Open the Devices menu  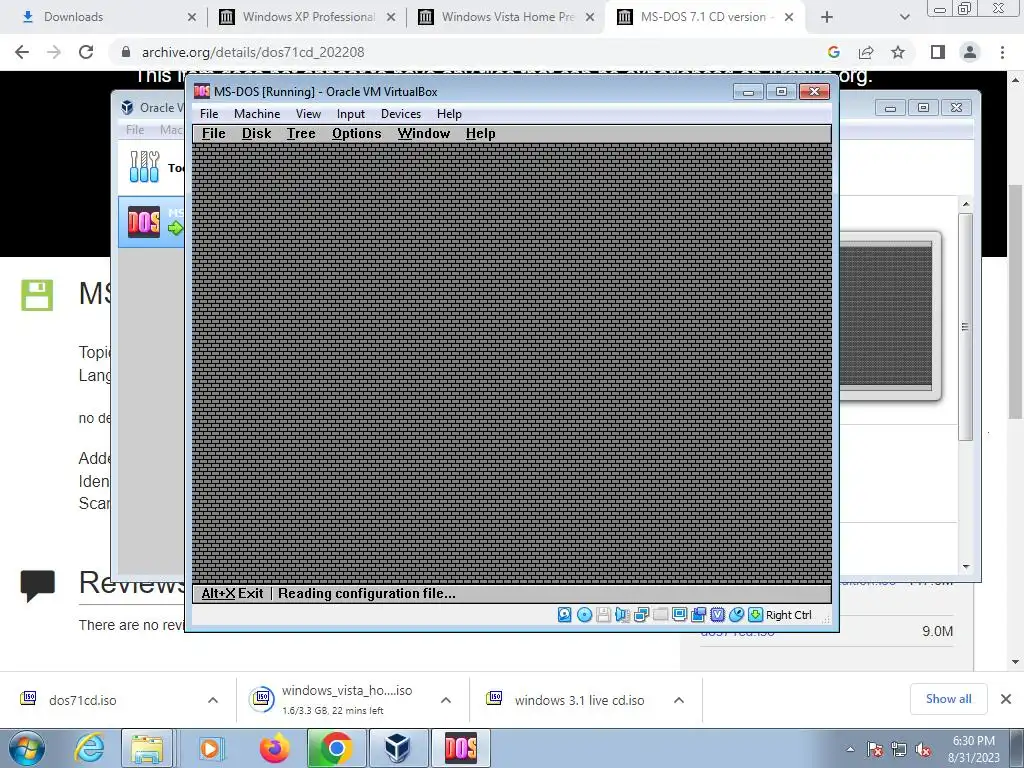[x=401, y=114]
